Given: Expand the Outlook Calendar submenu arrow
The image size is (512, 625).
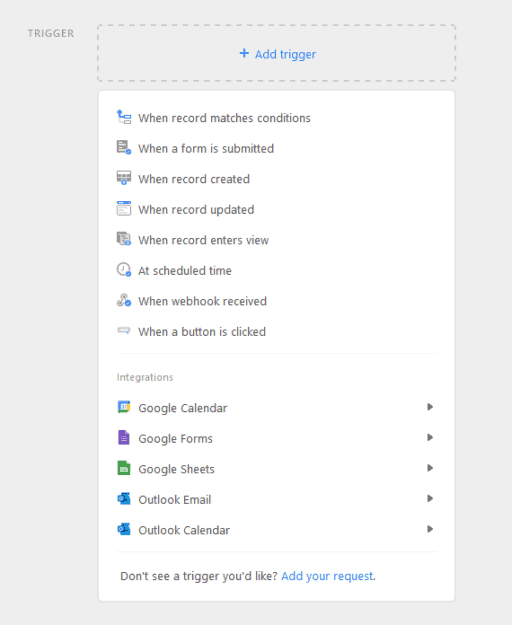Looking at the screenshot, I should (430, 529).
